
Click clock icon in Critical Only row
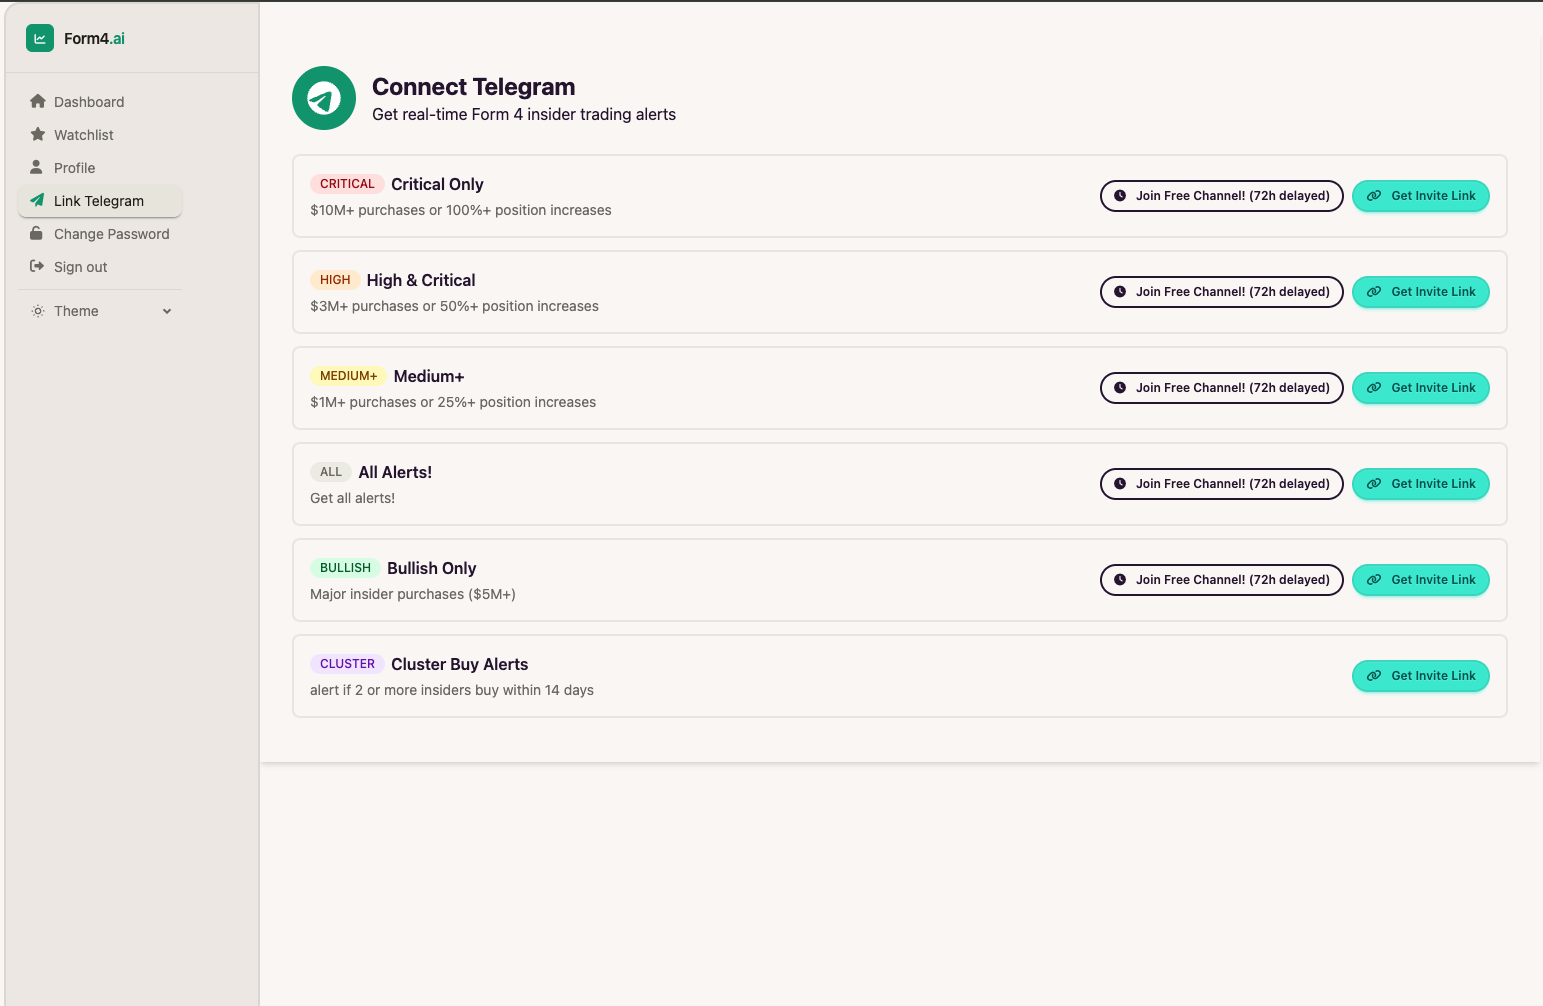click(1120, 196)
